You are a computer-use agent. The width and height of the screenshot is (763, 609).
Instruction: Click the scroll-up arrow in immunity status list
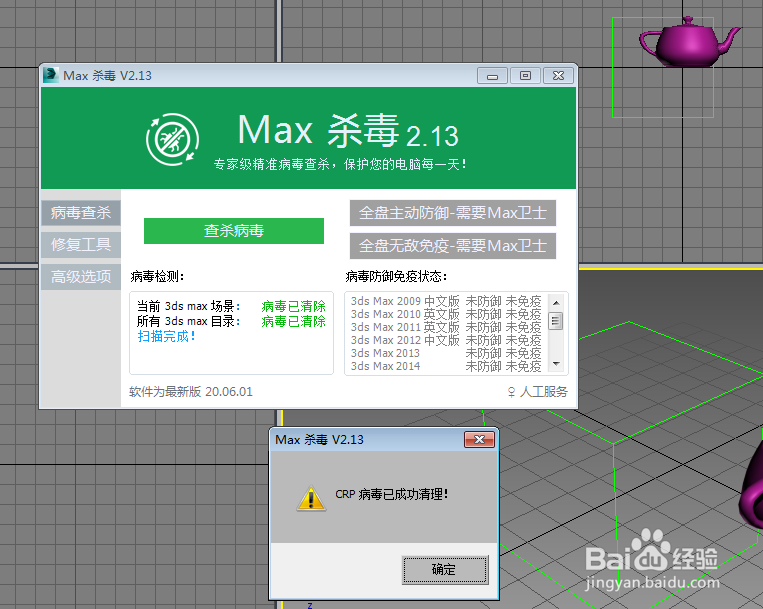pos(556,303)
